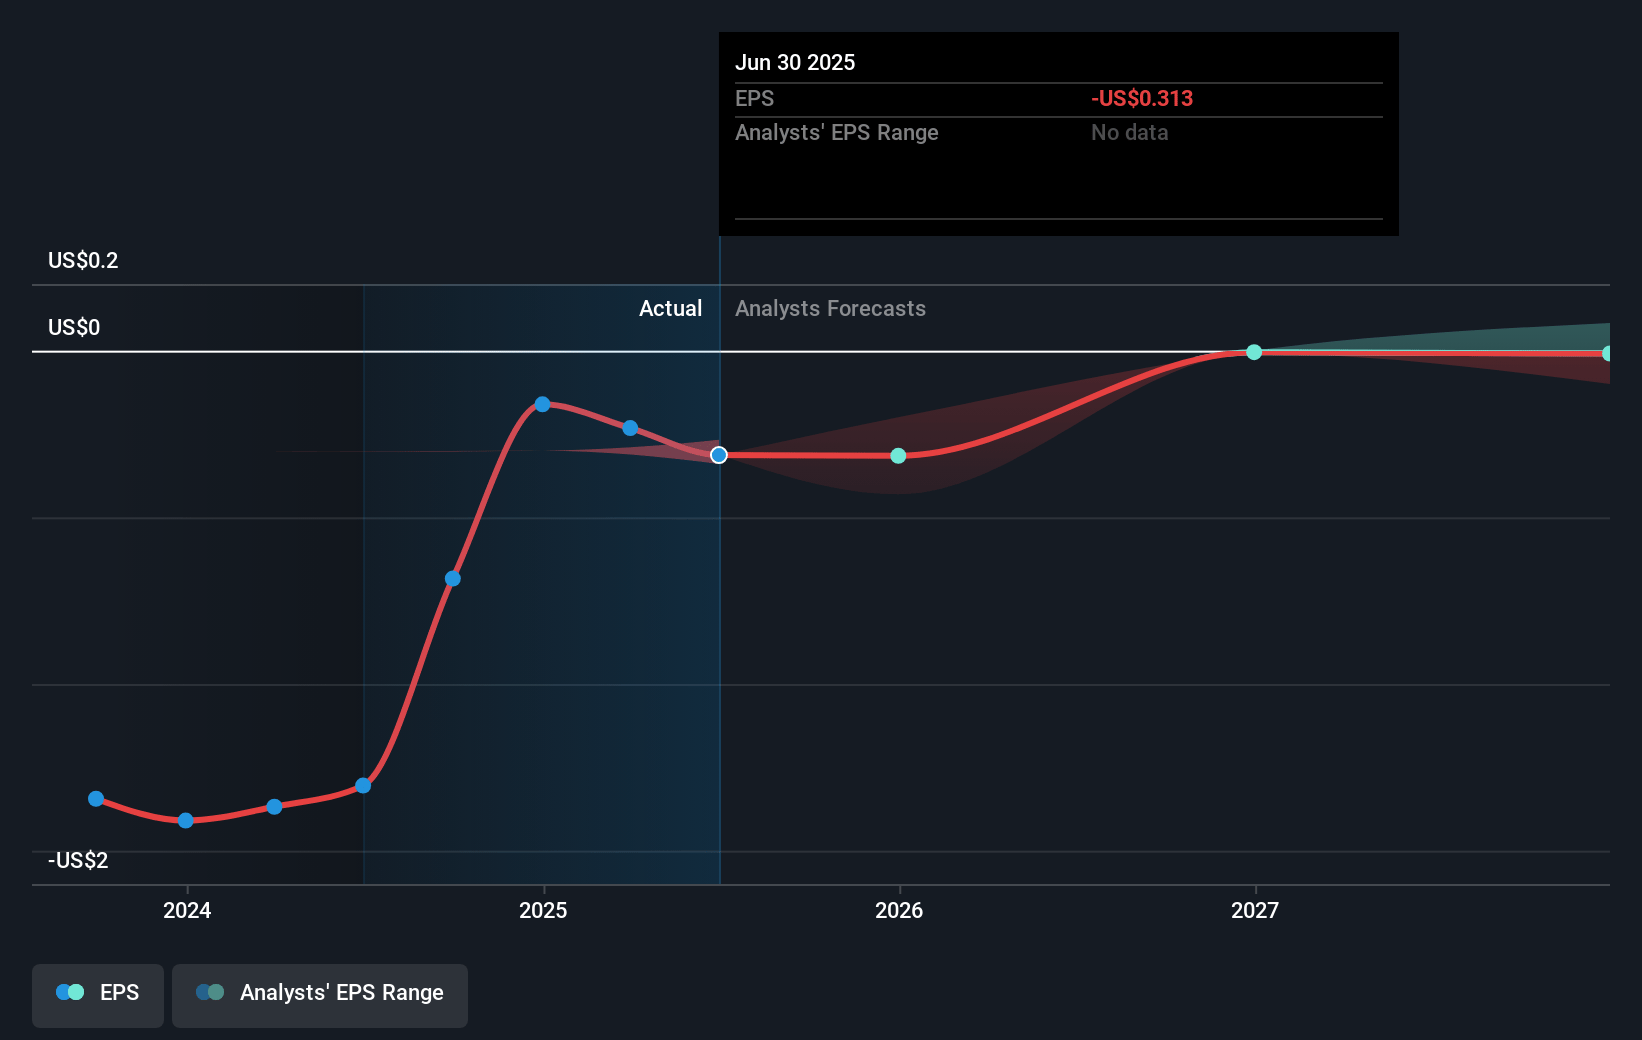Viewport: 1642px width, 1040px height.
Task: Toggle the EPS legend series
Action: 98,994
